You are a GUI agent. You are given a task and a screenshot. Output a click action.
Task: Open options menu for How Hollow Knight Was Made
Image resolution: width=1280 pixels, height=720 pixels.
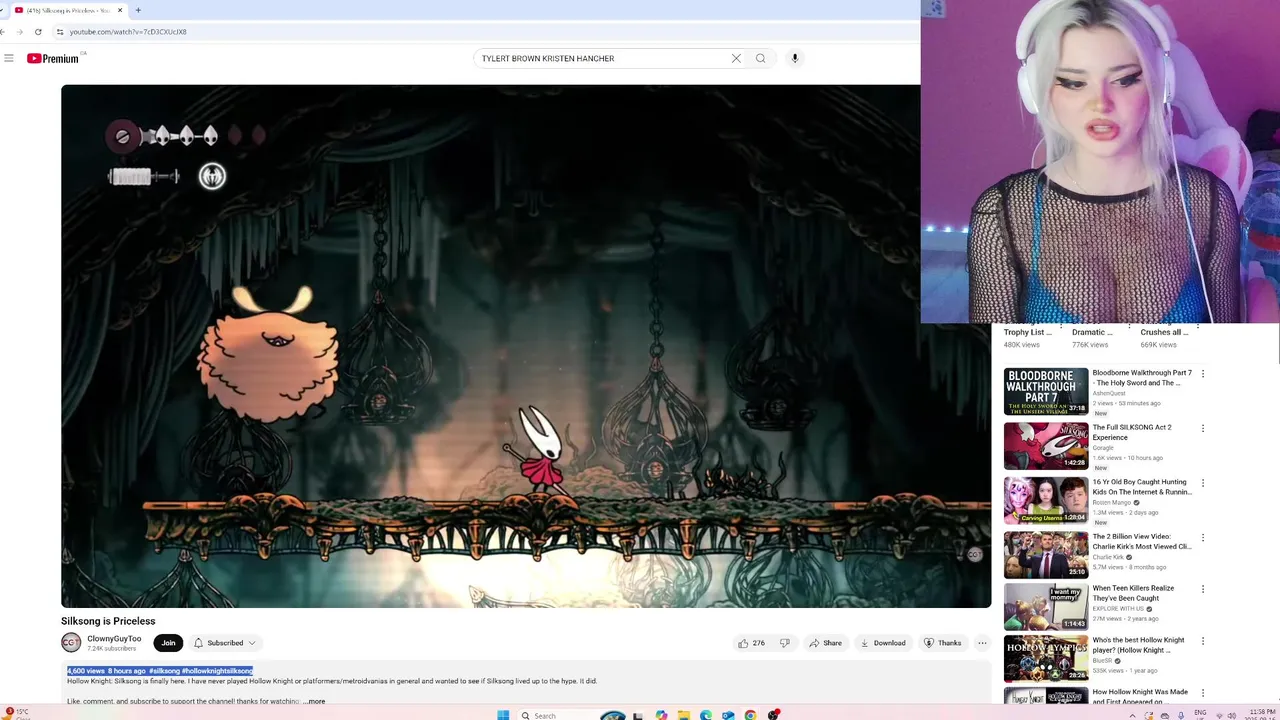pos(1202,693)
